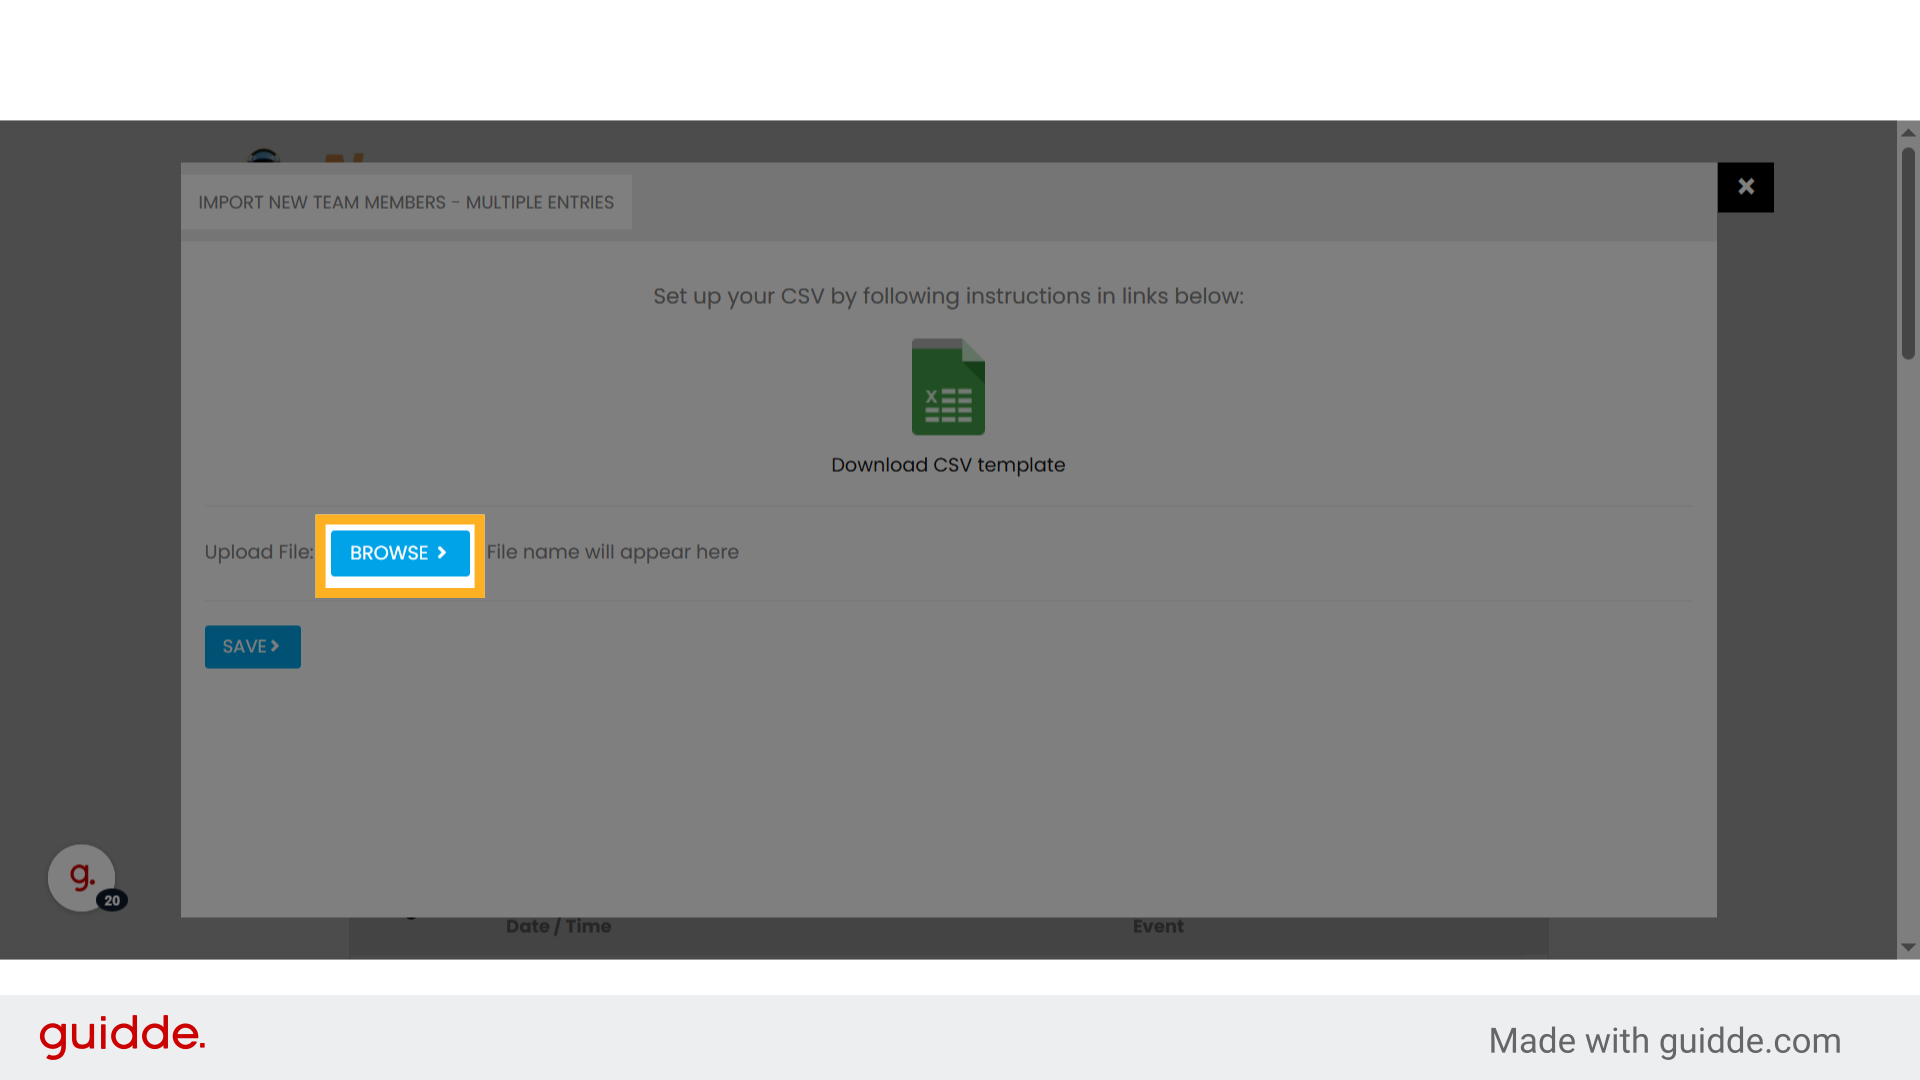Screen dimensions: 1920x1080
Task: Download the CSV template
Action: 947,464
